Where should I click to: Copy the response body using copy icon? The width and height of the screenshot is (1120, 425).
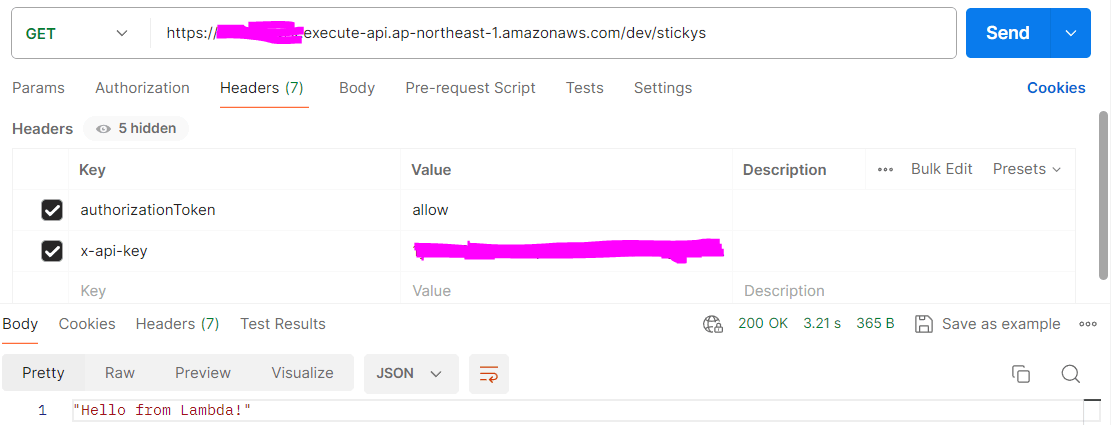pos(1021,374)
